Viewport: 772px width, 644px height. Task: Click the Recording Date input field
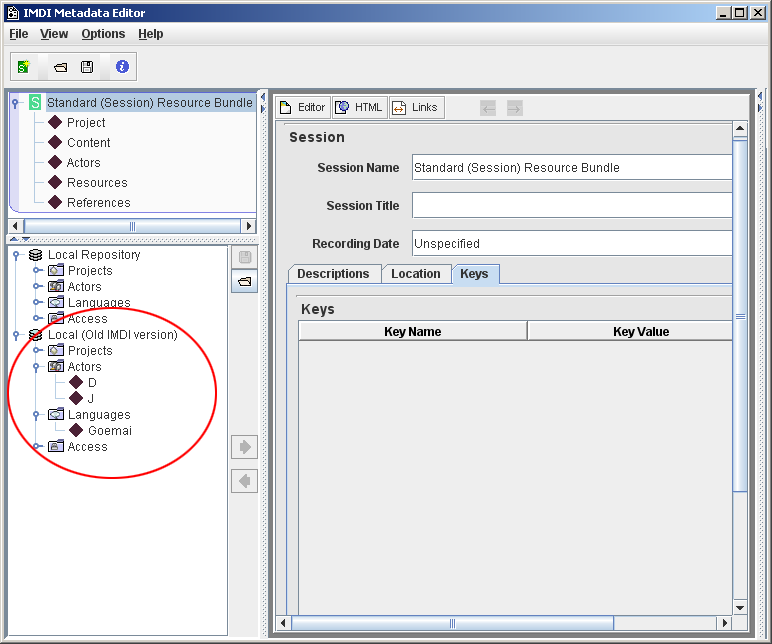coord(572,243)
